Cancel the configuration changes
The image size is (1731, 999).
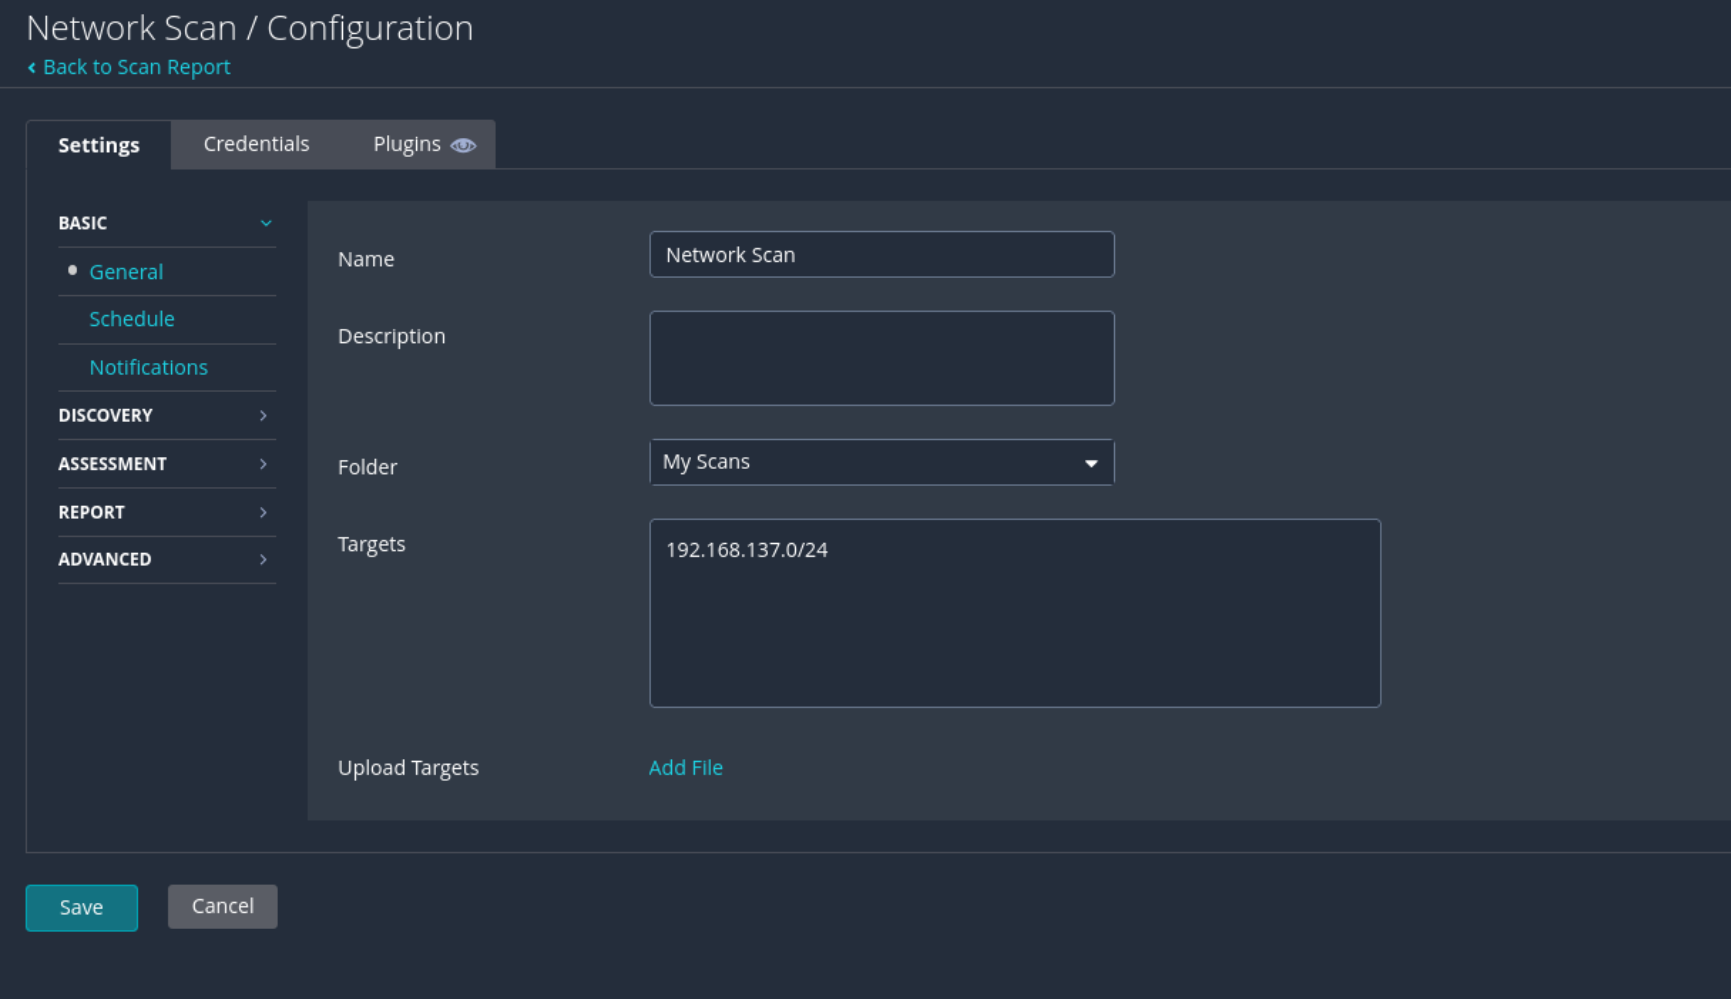click(223, 906)
